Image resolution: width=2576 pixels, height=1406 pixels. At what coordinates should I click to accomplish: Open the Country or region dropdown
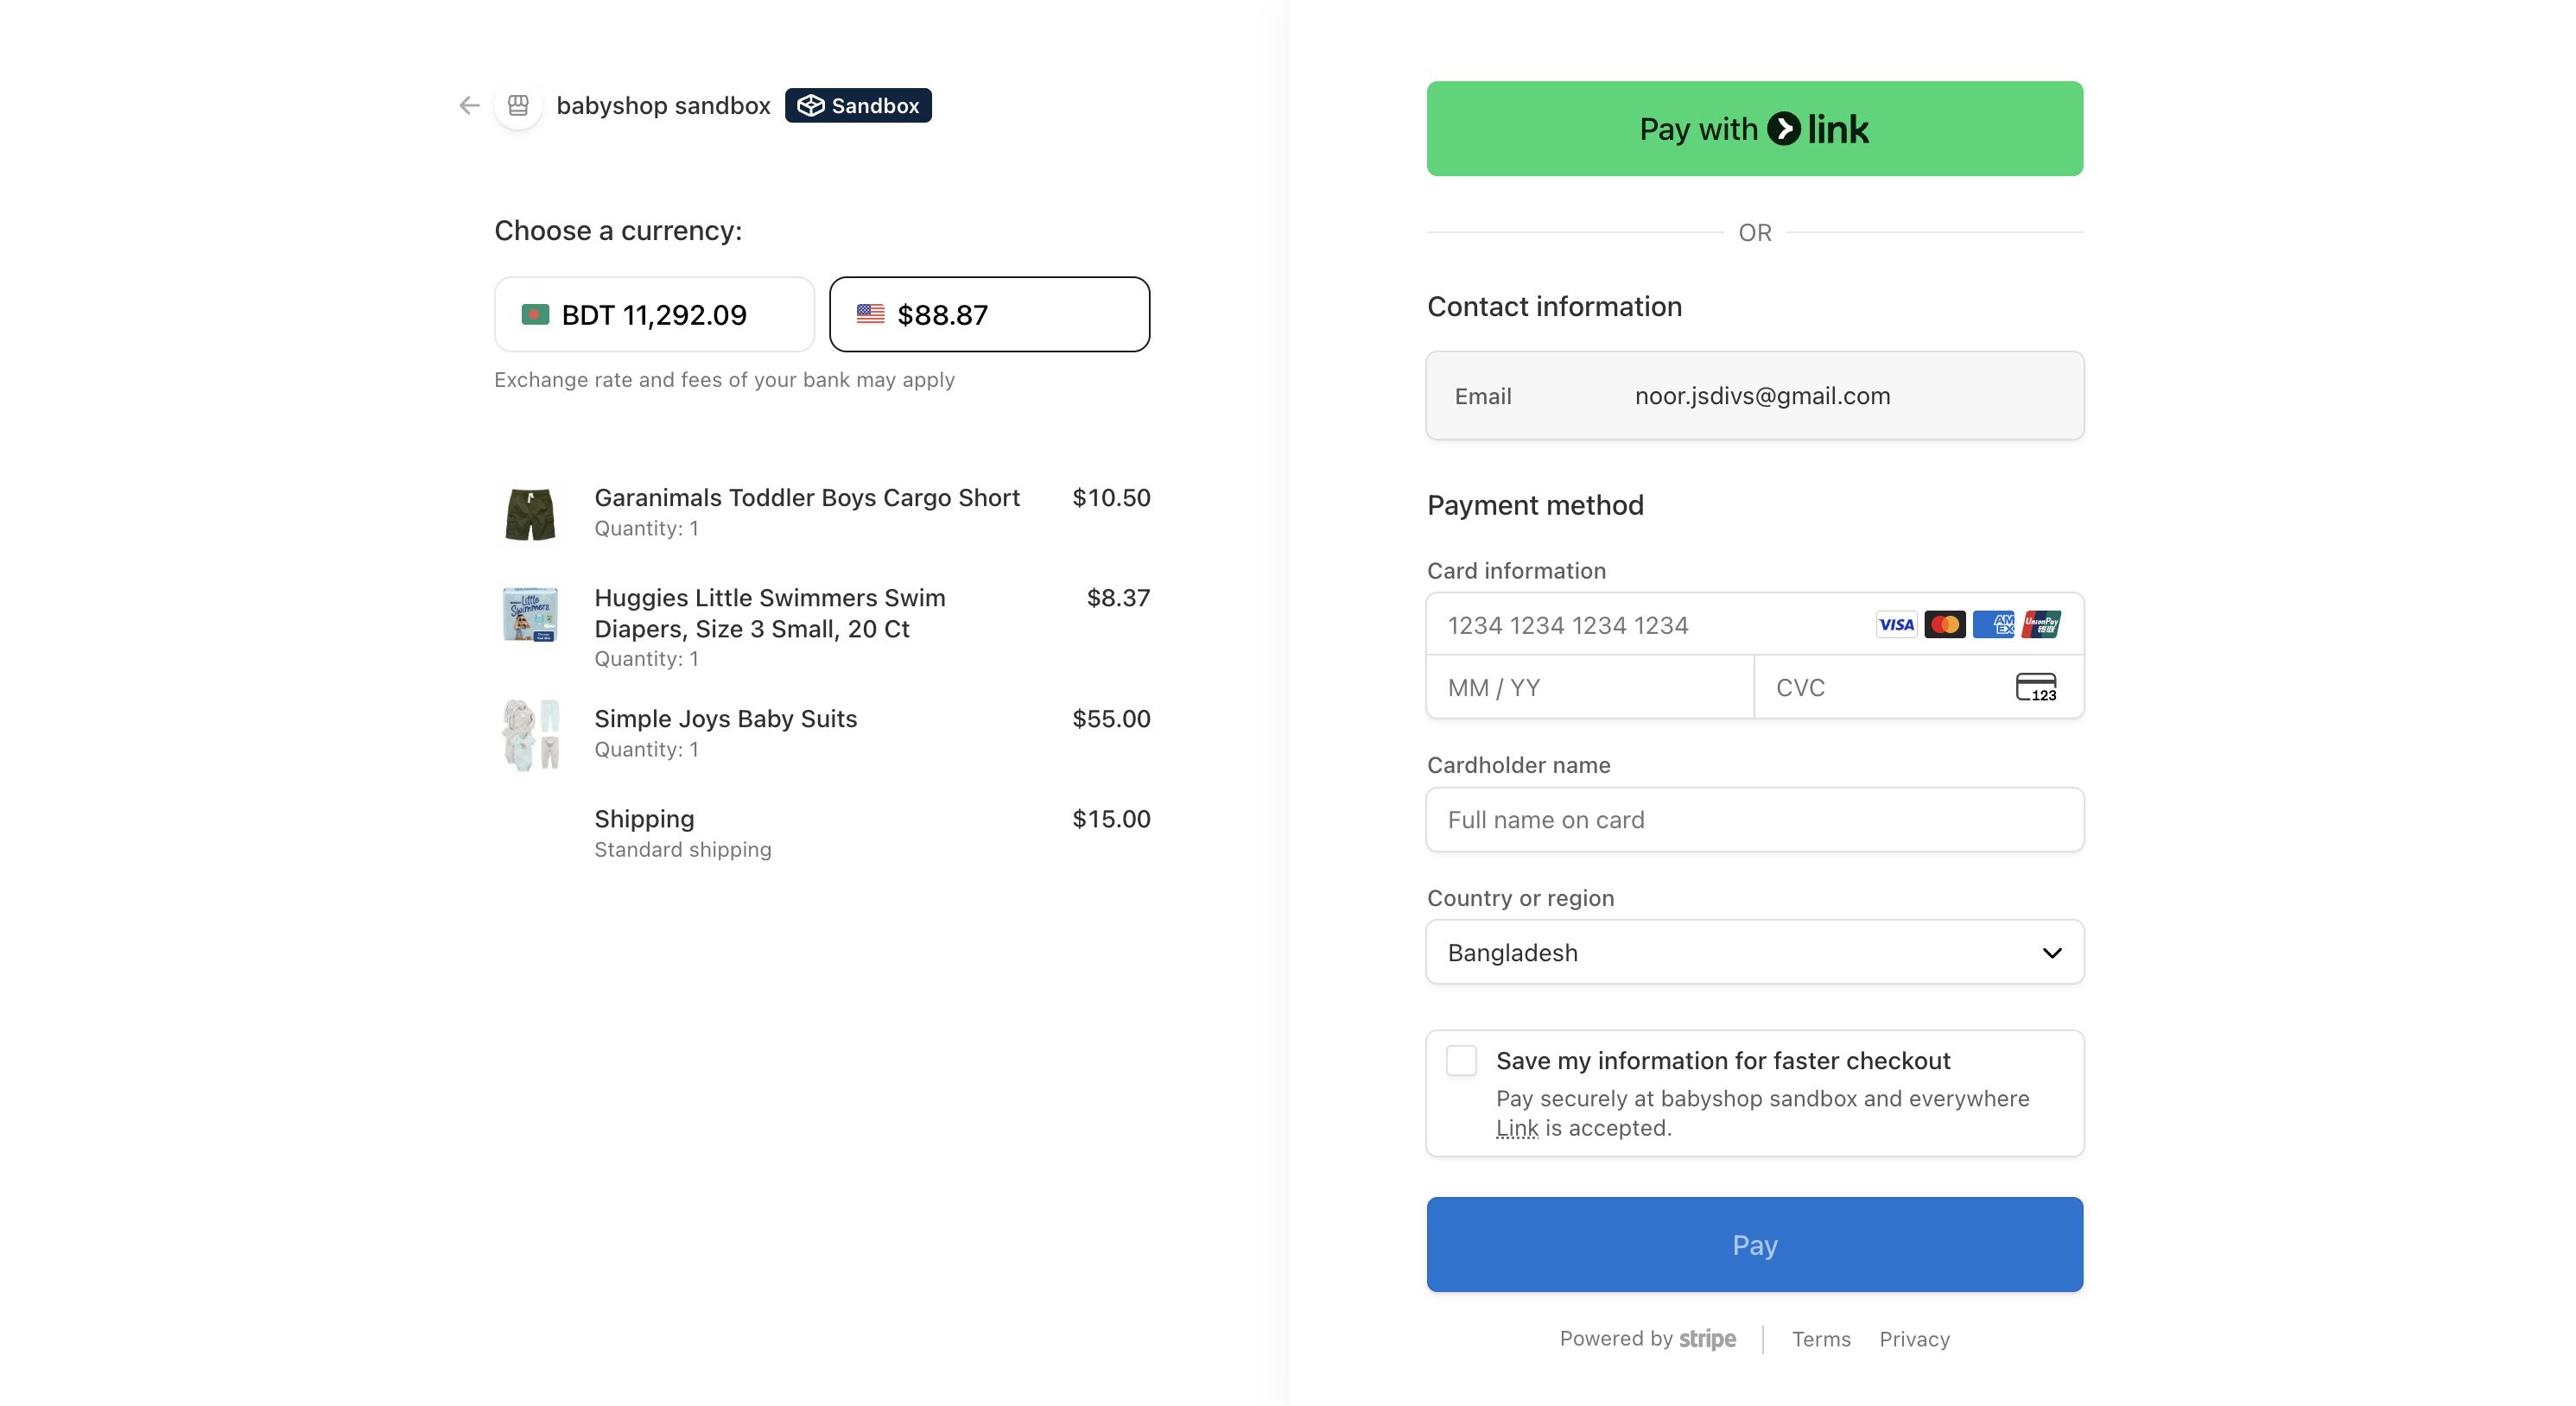coord(1754,952)
